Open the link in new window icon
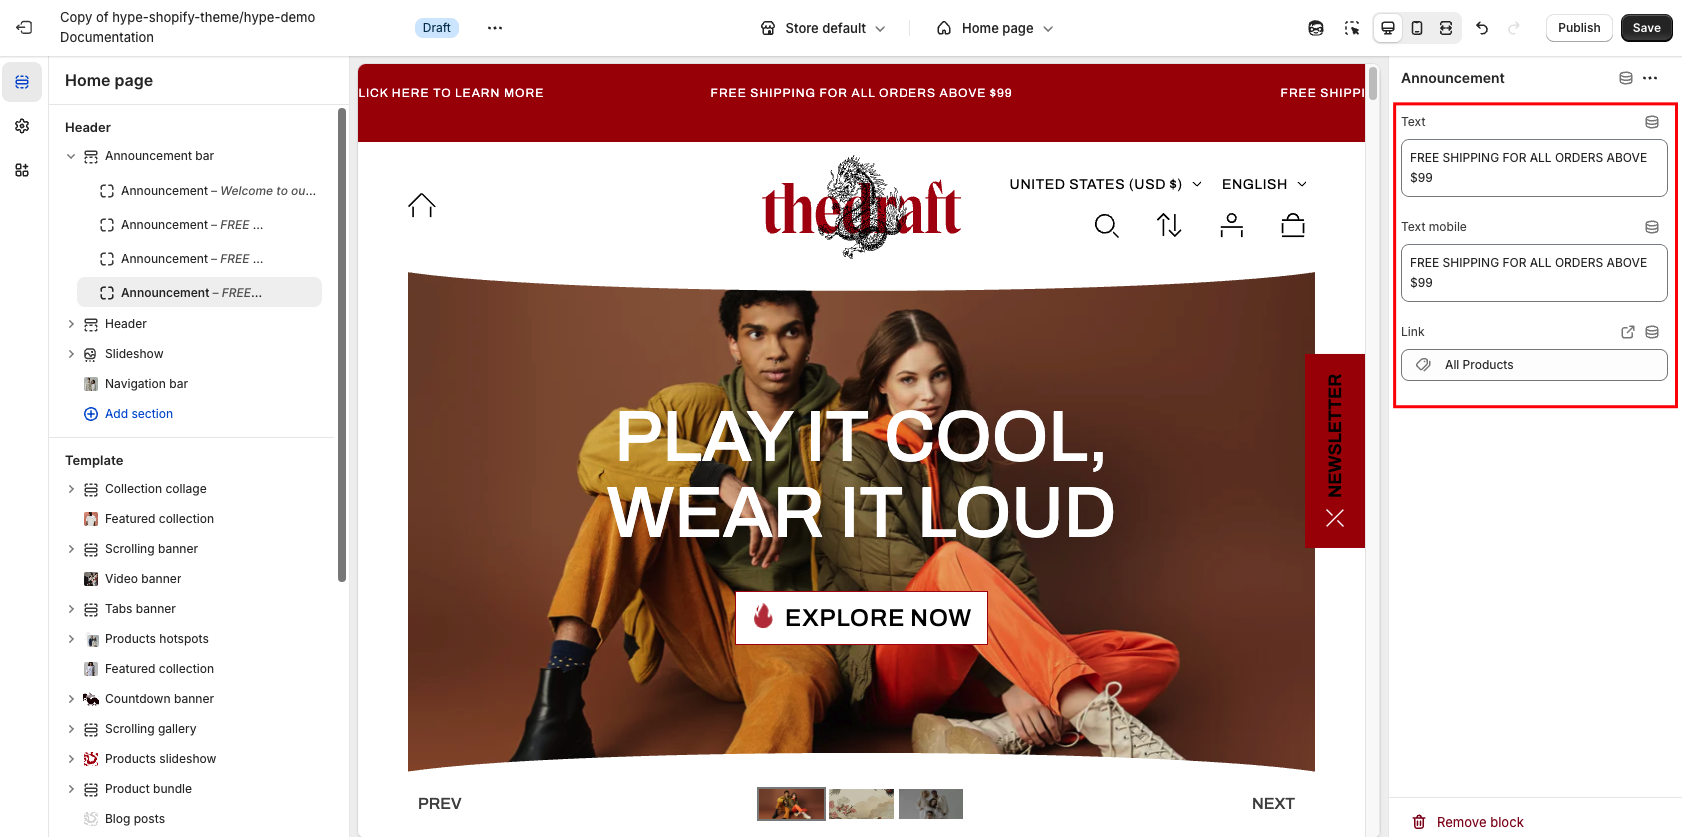Screen dimensions: 1682x837 pos(1628,332)
